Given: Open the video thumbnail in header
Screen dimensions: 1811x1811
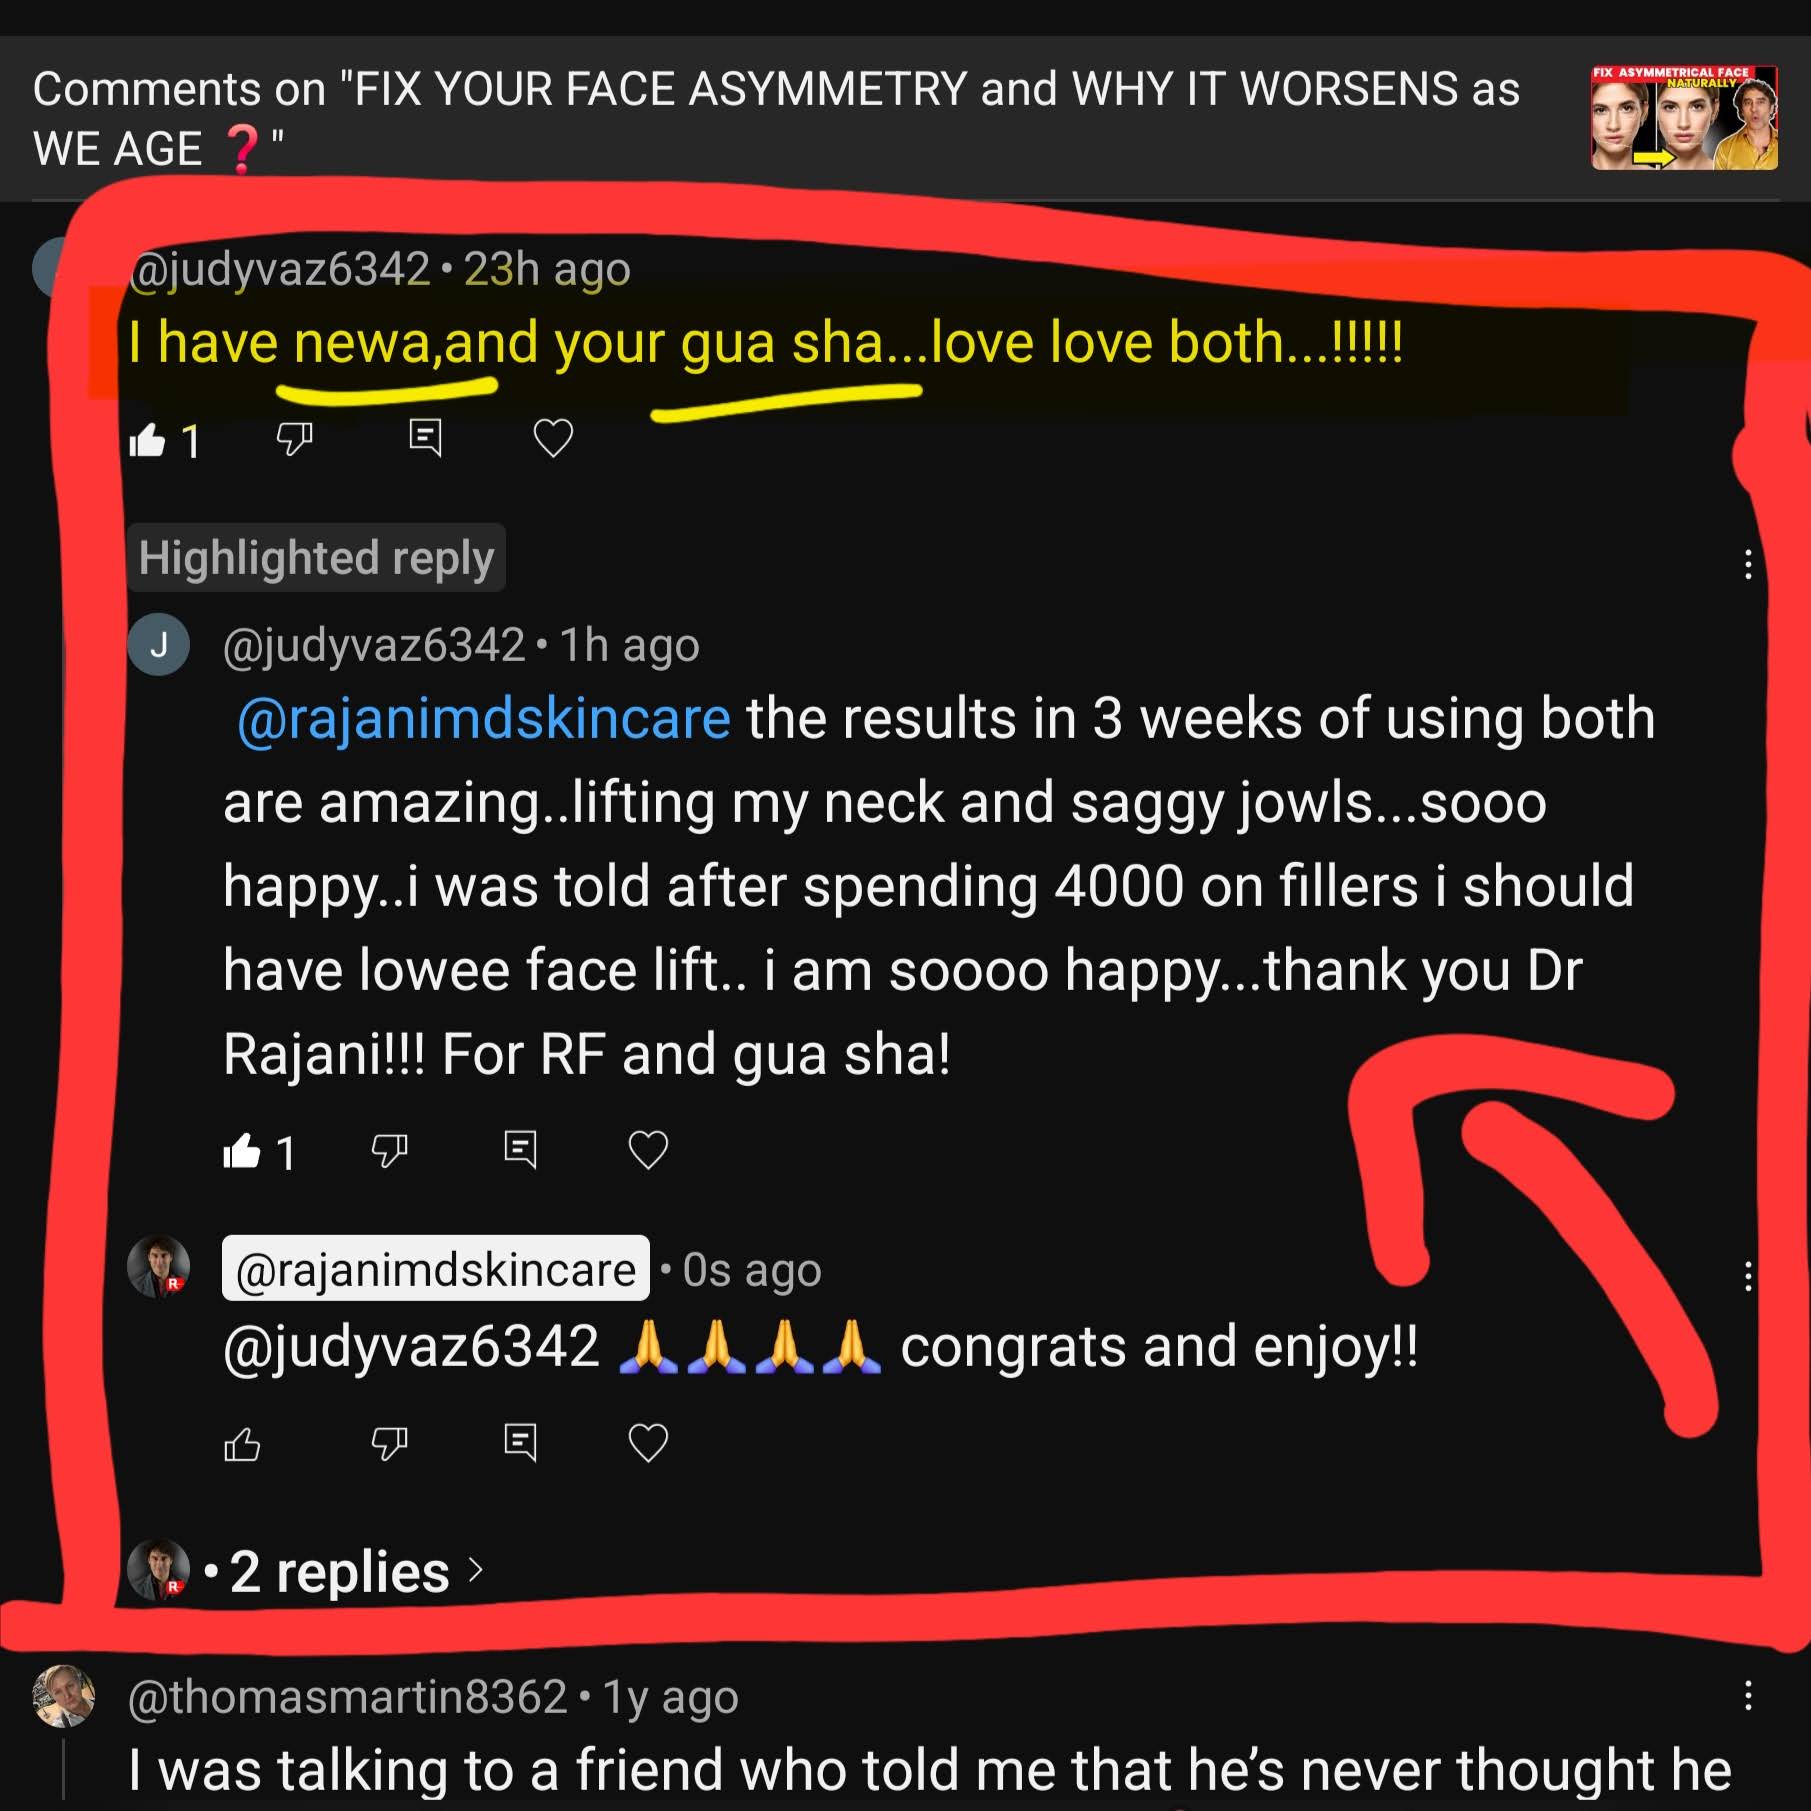Looking at the screenshot, I should pos(1684,118).
